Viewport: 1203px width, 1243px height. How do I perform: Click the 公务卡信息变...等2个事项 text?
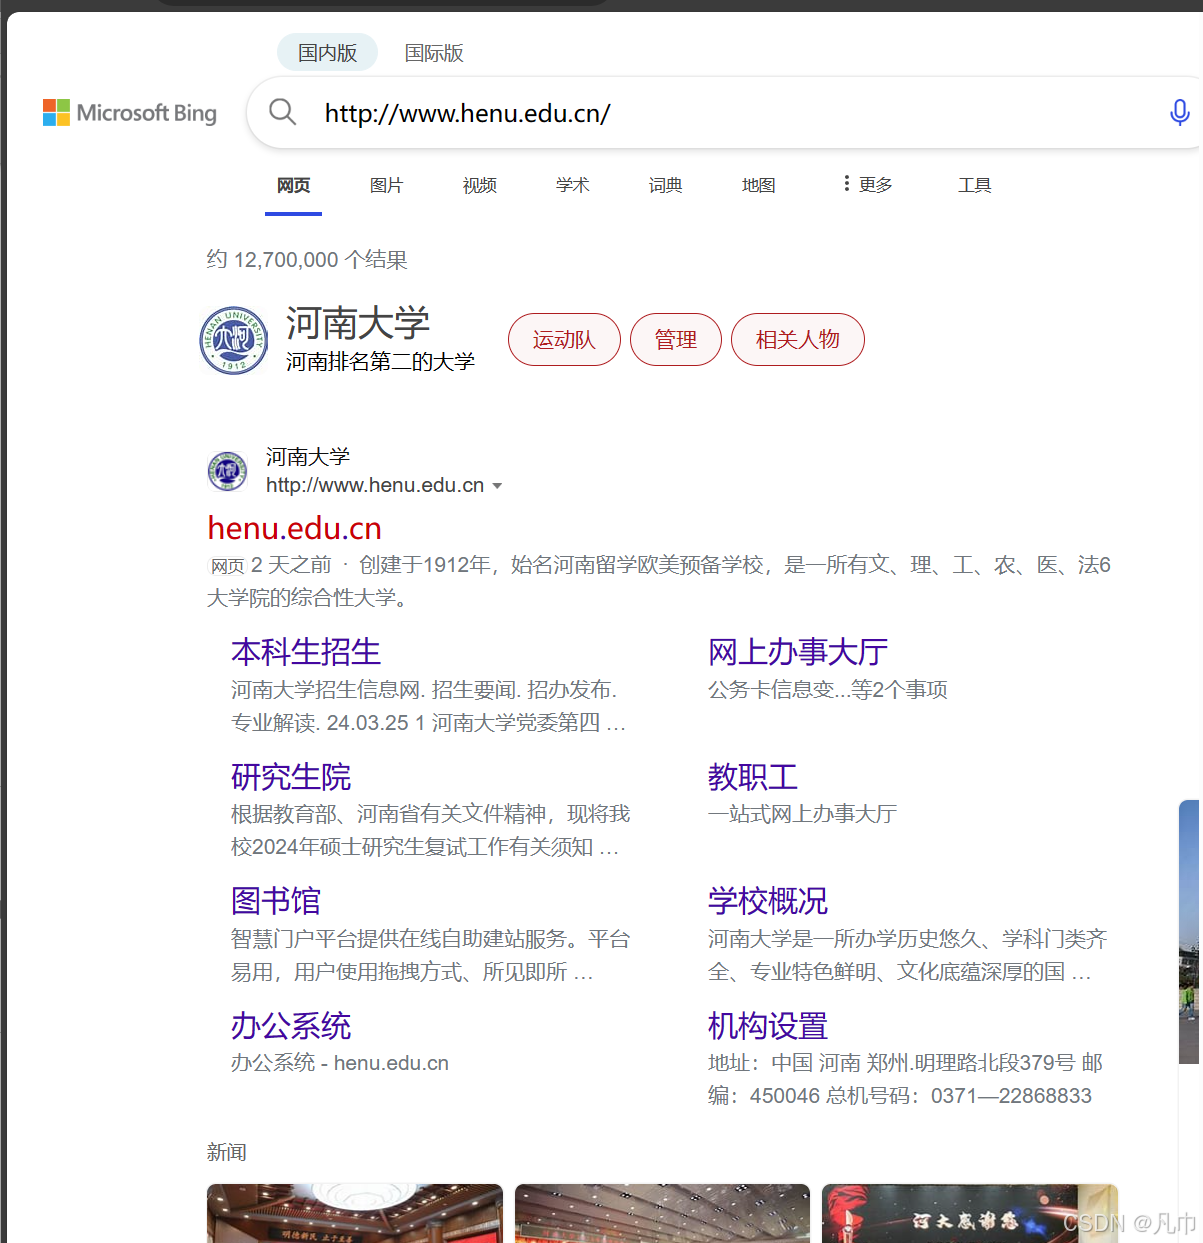(x=828, y=690)
